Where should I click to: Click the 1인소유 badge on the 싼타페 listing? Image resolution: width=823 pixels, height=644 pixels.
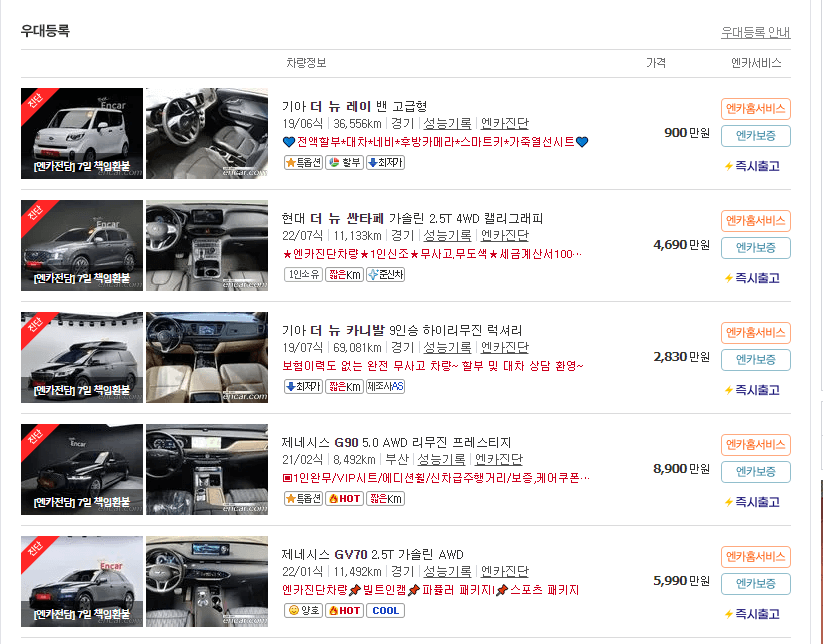pos(304,273)
